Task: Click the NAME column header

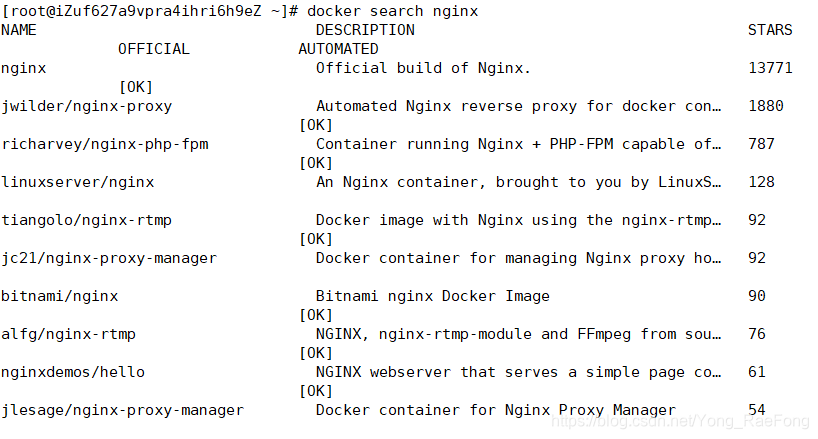Action: [x=19, y=30]
